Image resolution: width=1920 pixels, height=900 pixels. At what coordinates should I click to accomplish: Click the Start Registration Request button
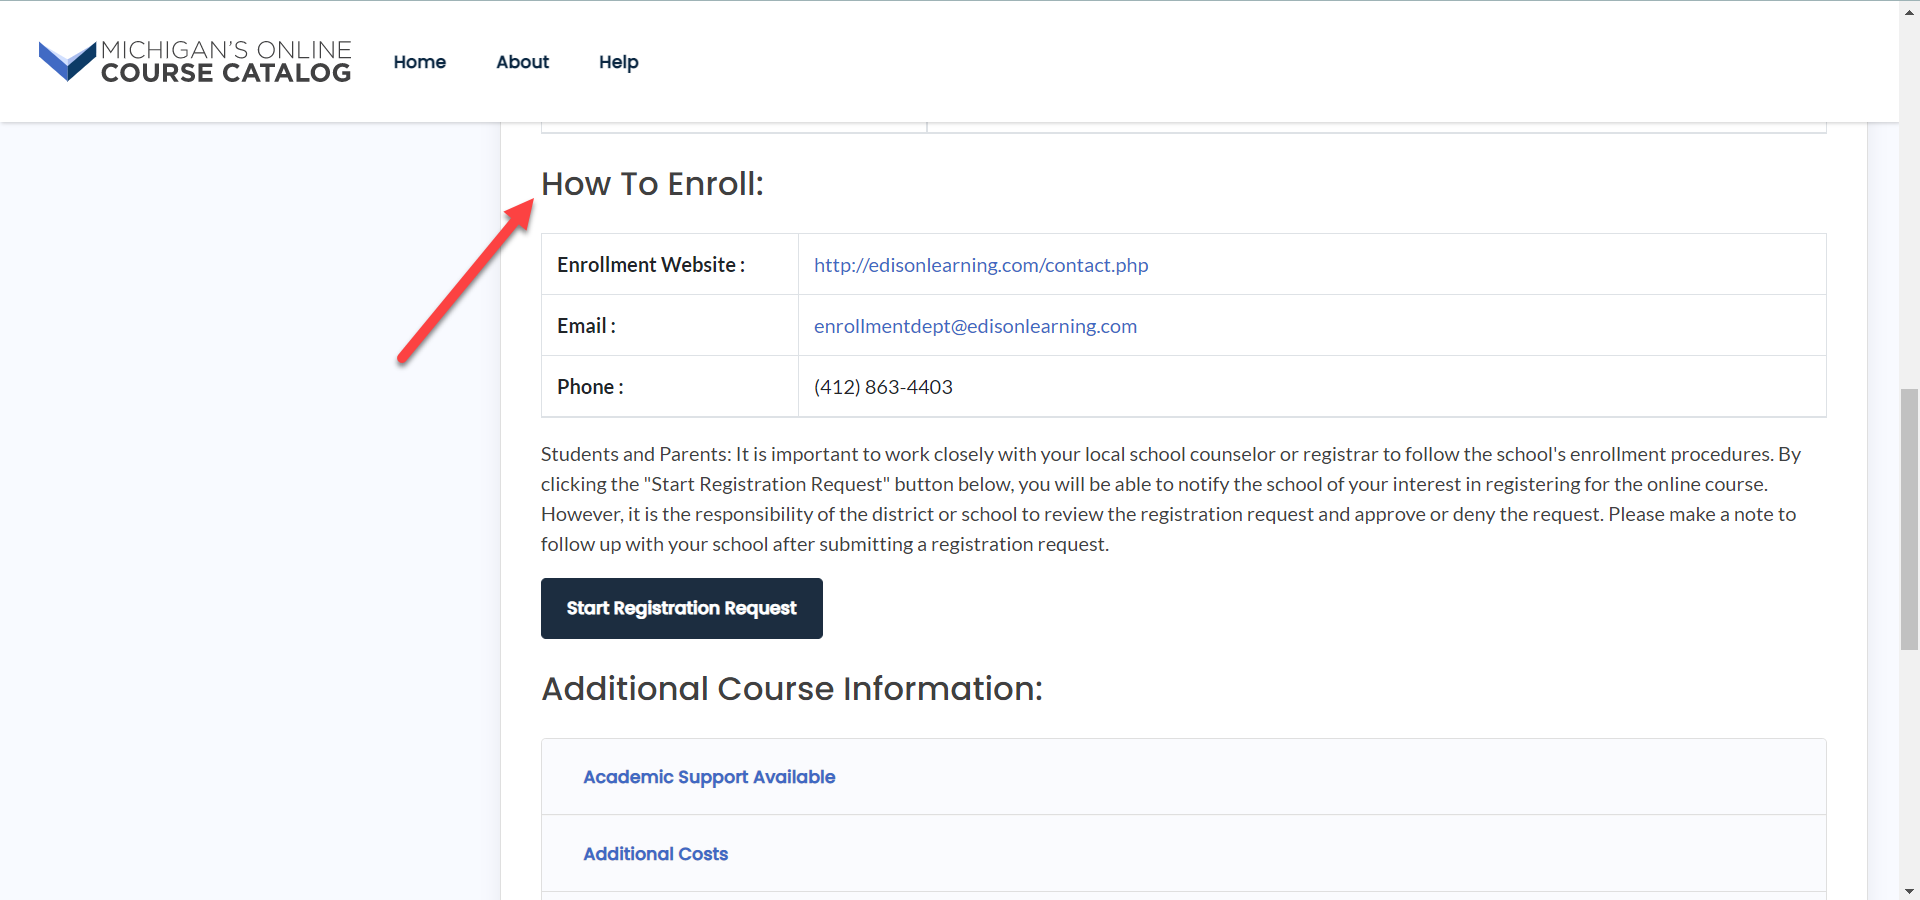(681, 608)
